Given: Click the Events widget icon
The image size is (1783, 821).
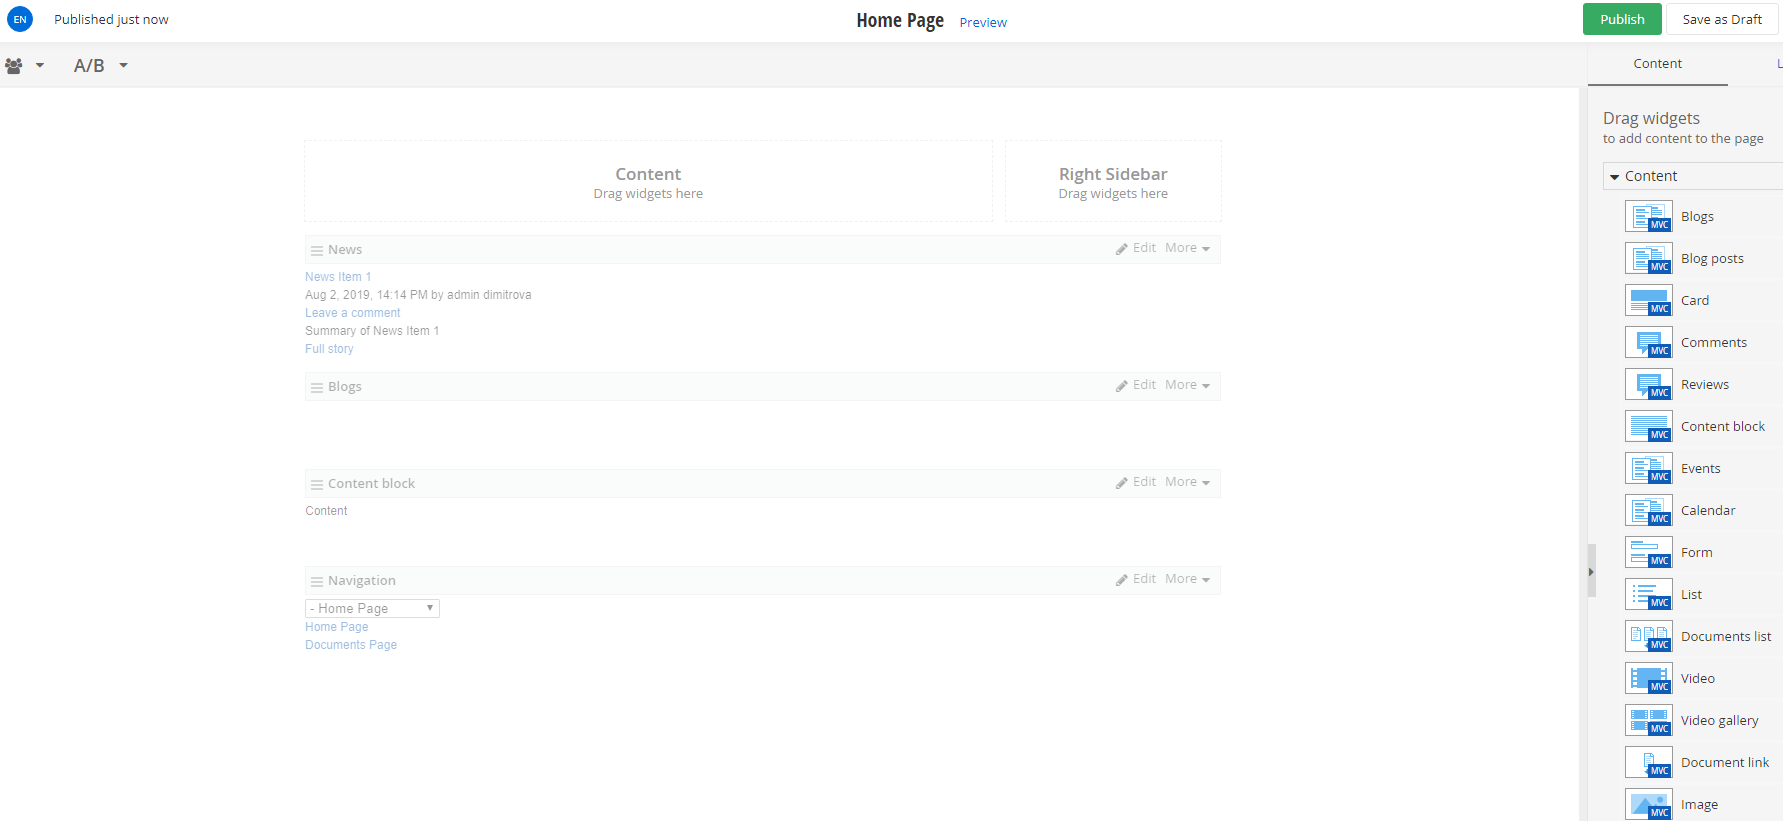Looking at the screenshot, I should coord(1648,468).
